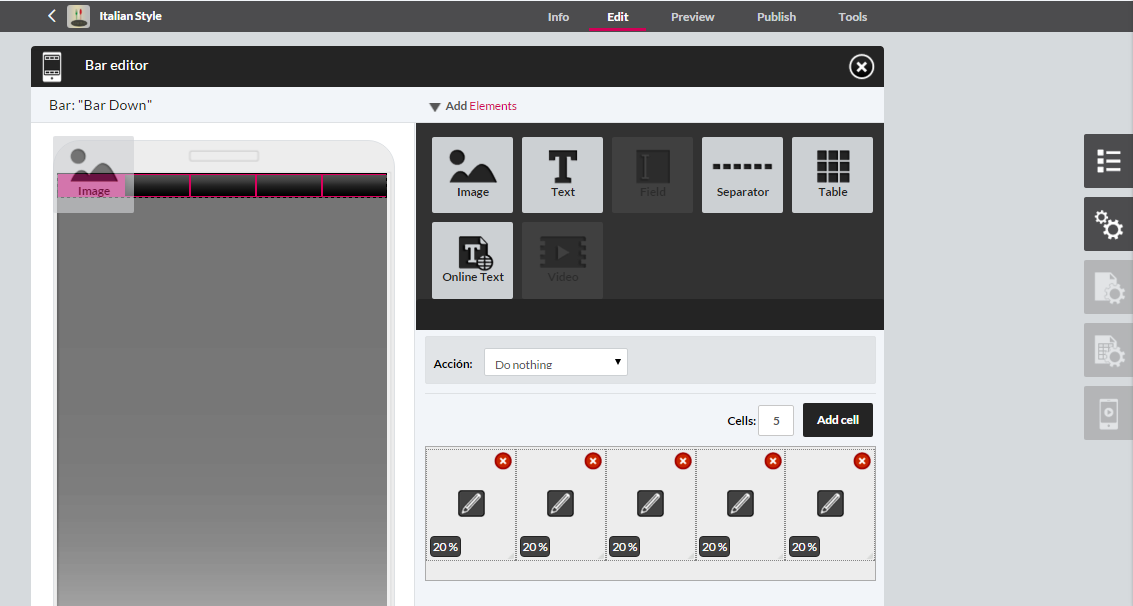
Task: Add an Image element
Action: 473,175
